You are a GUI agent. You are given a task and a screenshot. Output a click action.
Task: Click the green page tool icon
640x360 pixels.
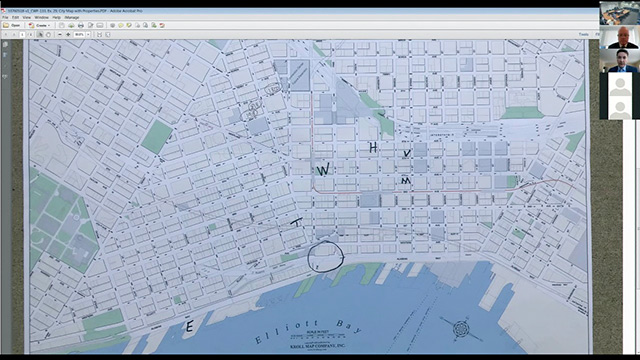(154, 25)
